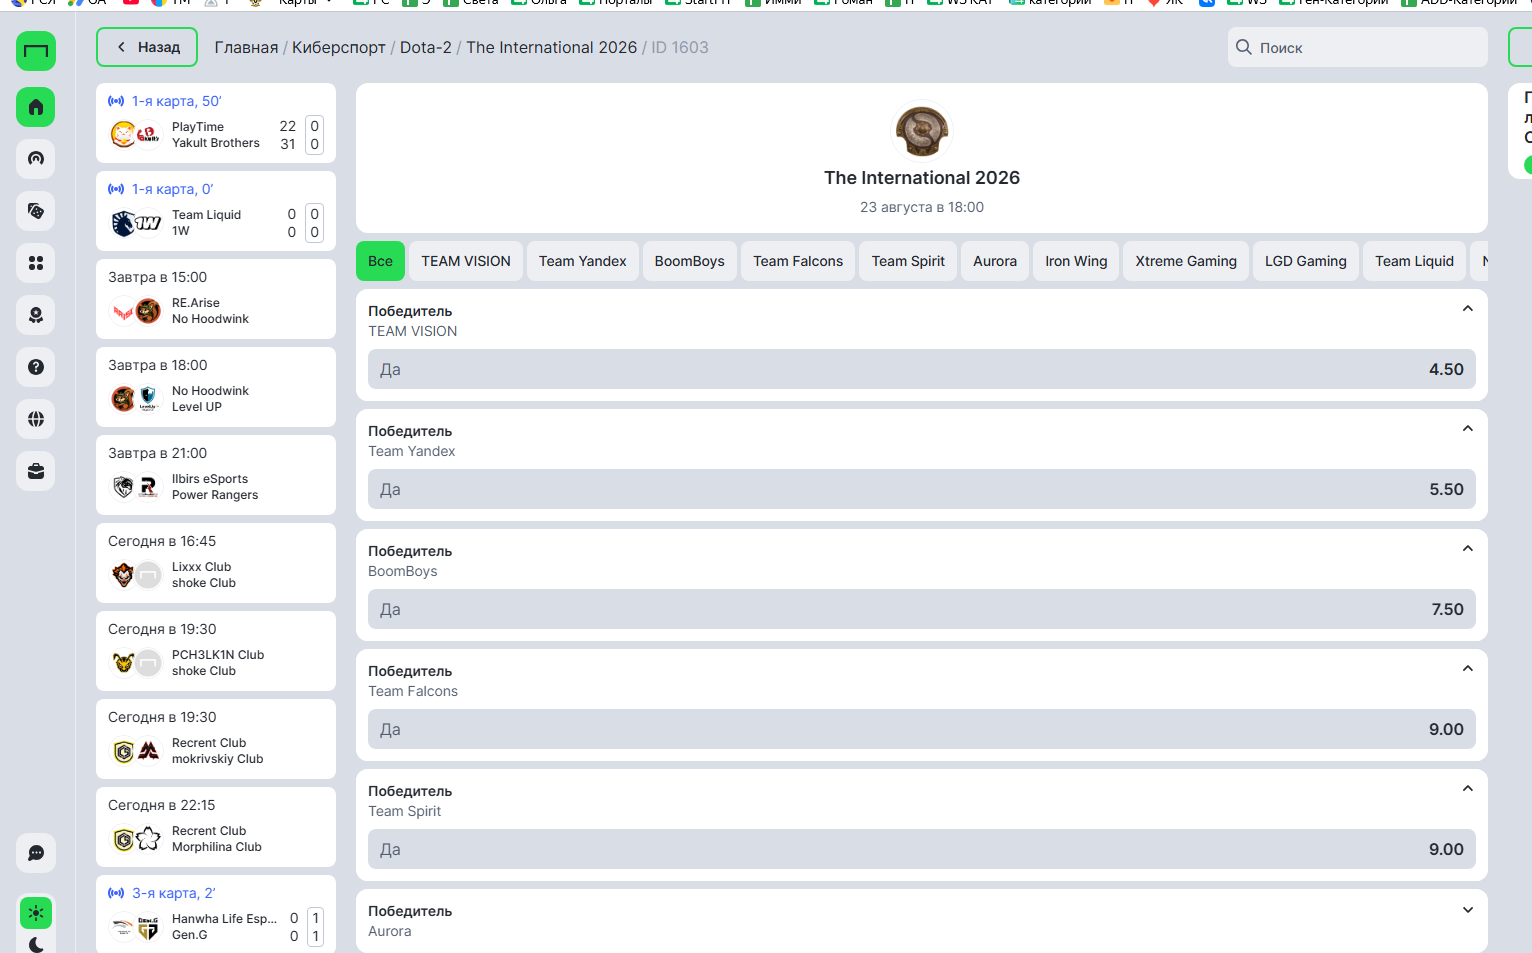Click the PlayTime team logo
This screenshot has height=953, width=1532.
point(123,134)
